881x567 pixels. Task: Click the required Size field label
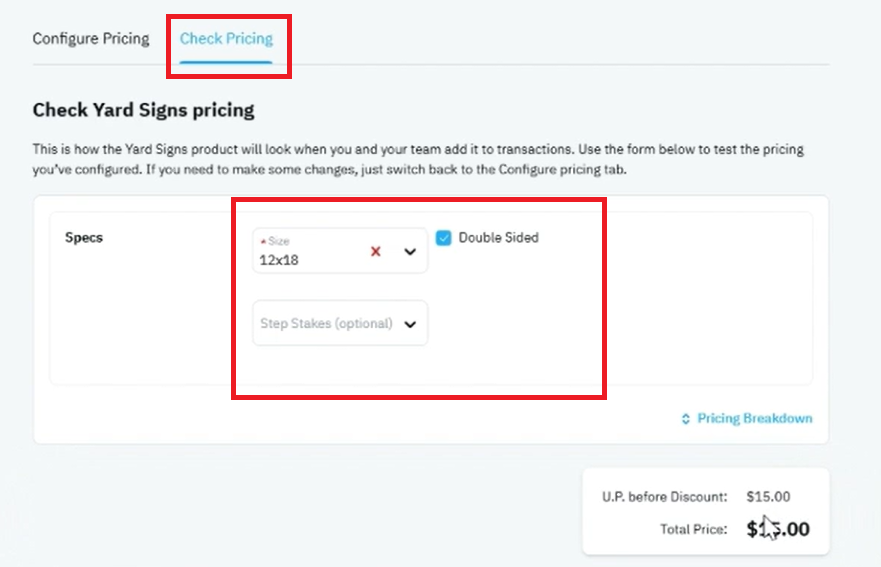[278, 241]
